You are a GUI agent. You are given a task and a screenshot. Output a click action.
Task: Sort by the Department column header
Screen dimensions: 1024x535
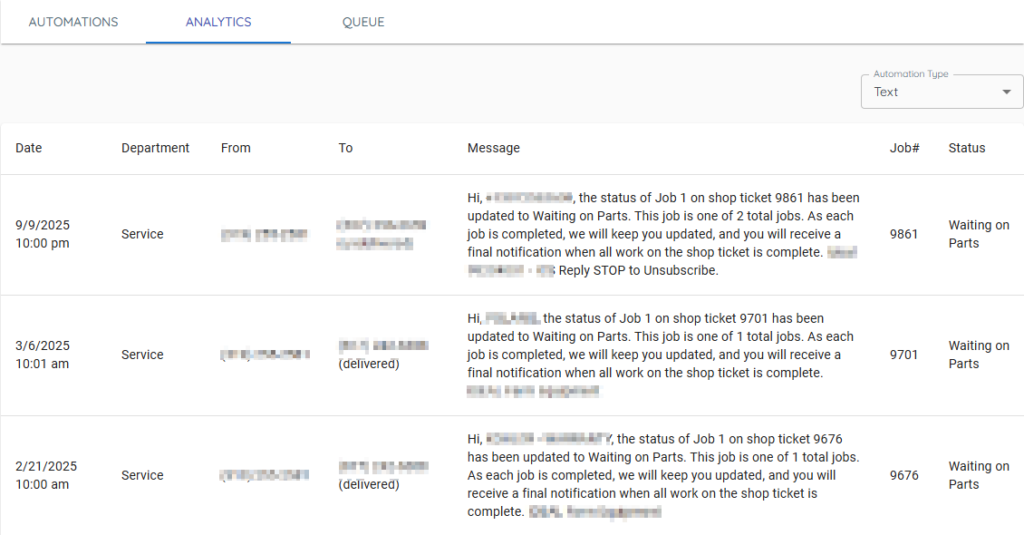point(155,148)
